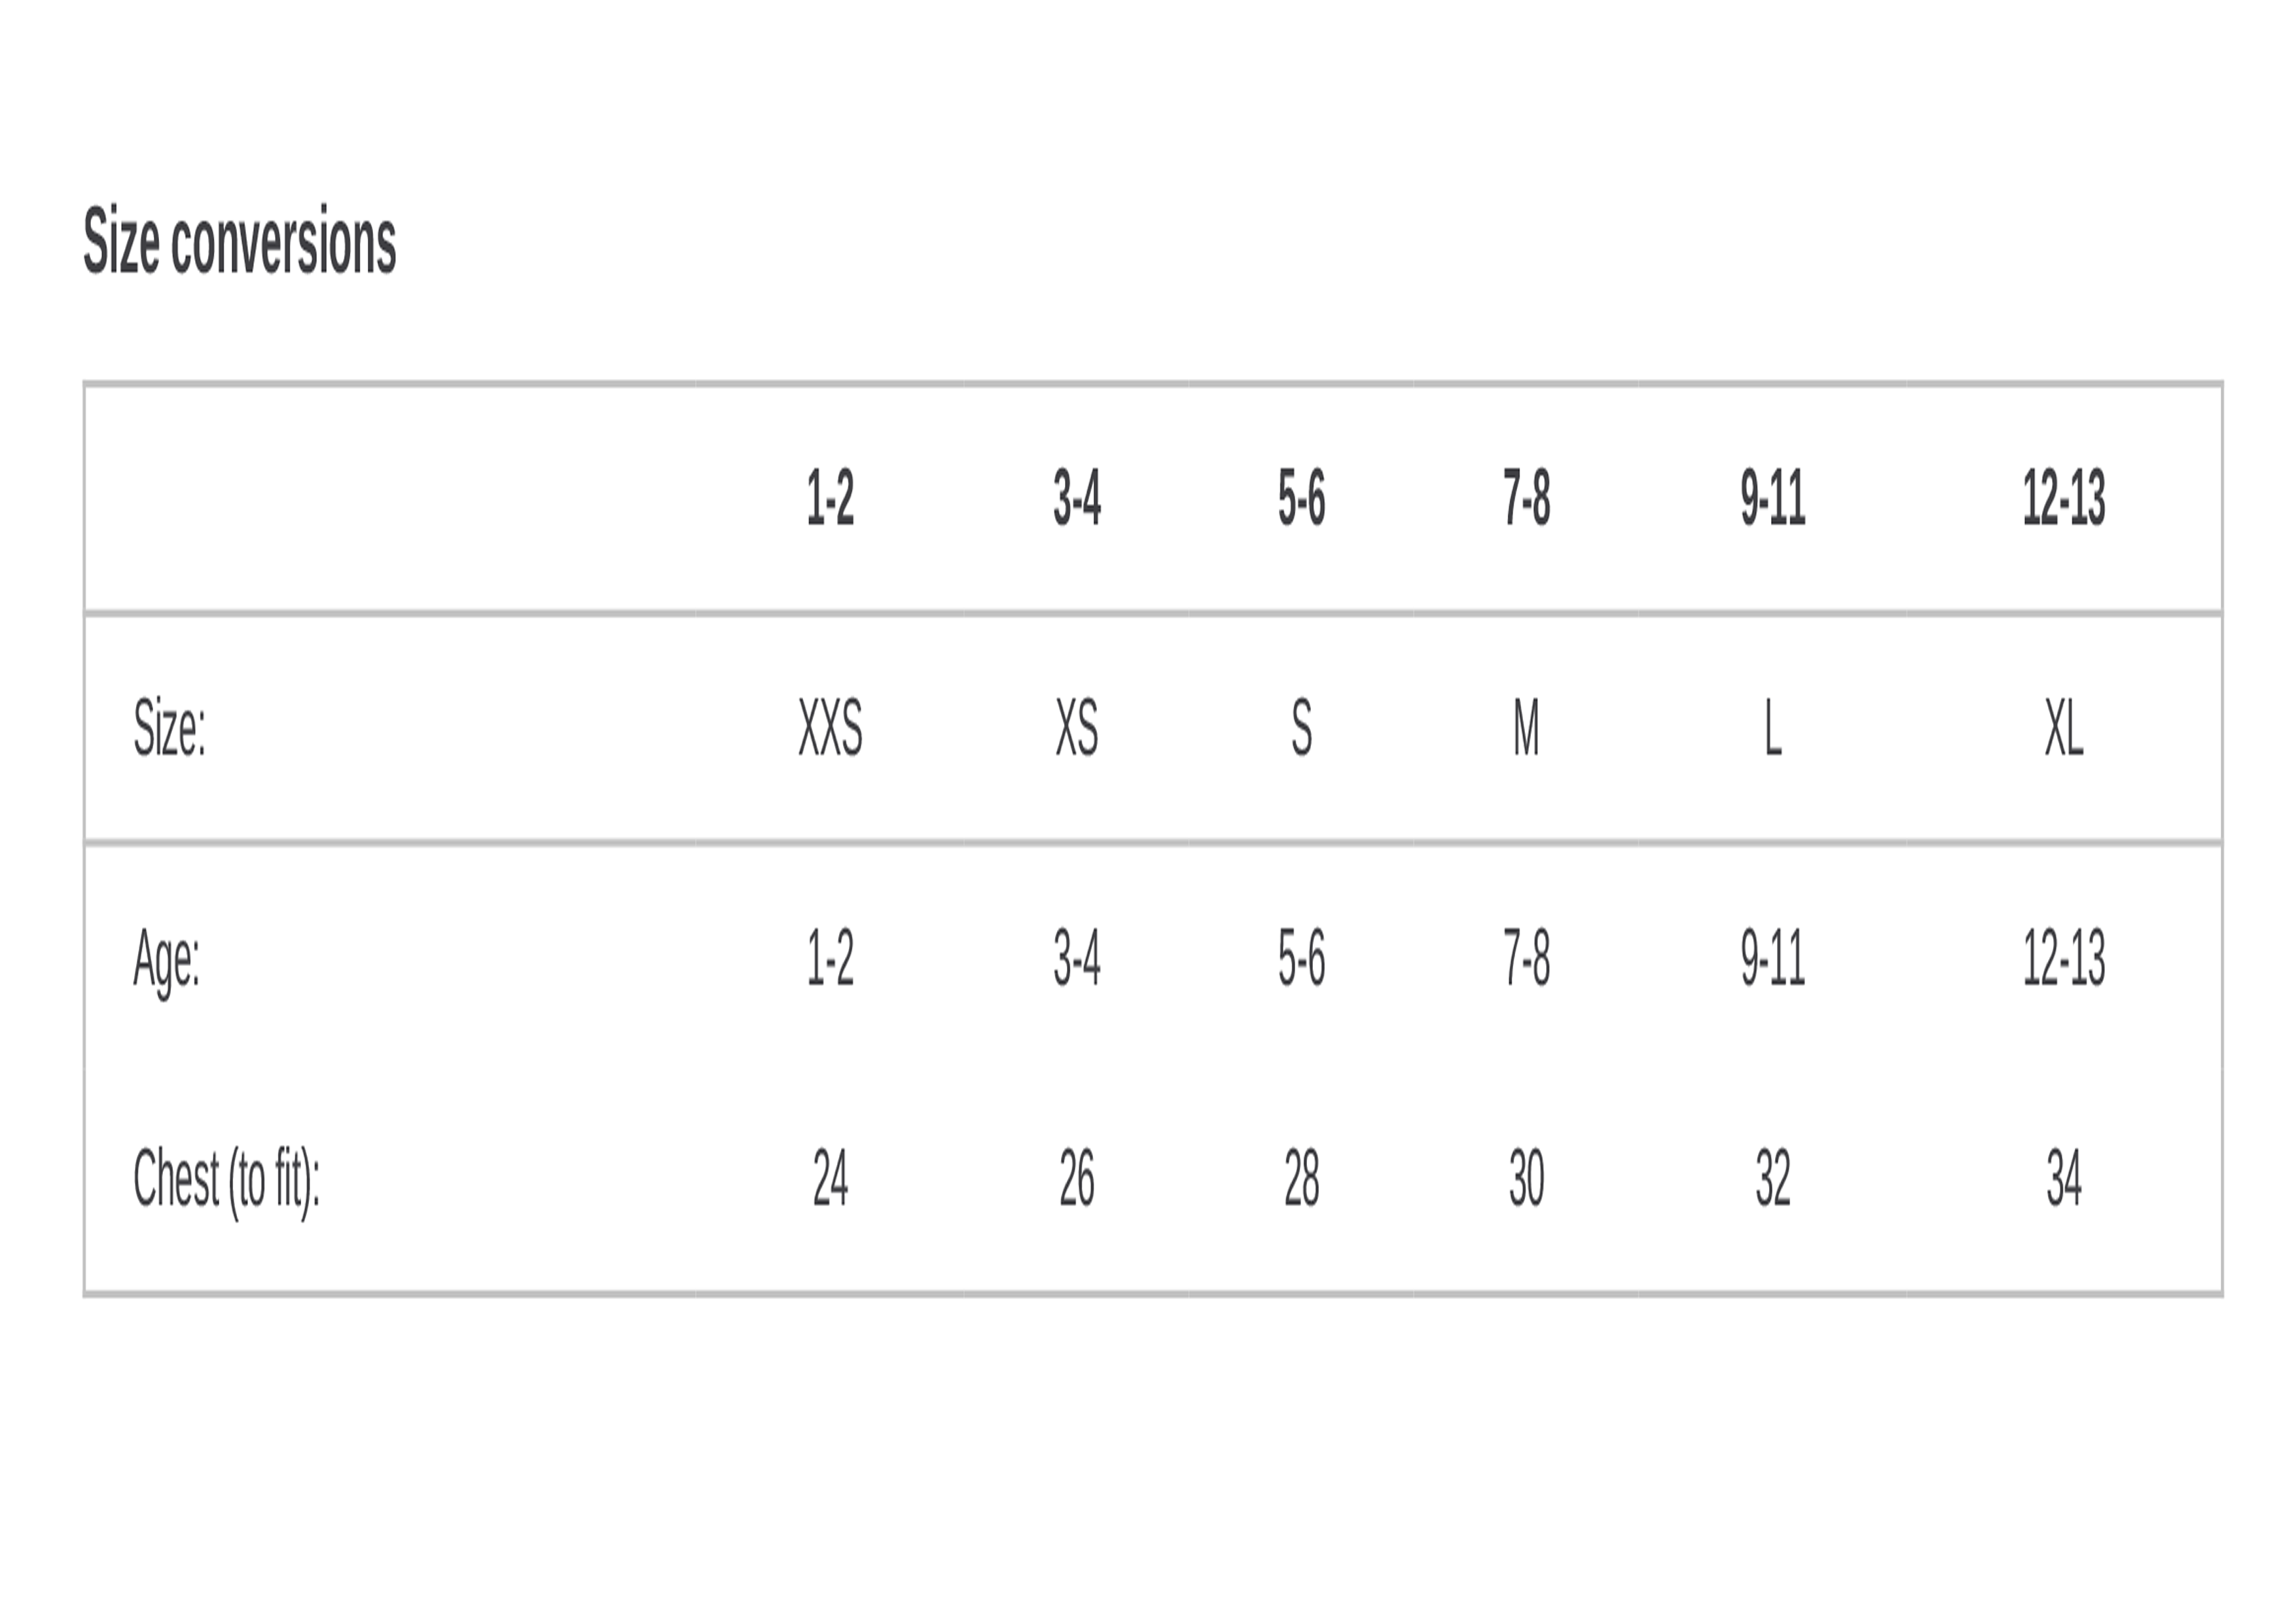Click the 7-8 column header
Image resolution: width=2296 pixels, height=1623 pixels.
[1526, 497]
